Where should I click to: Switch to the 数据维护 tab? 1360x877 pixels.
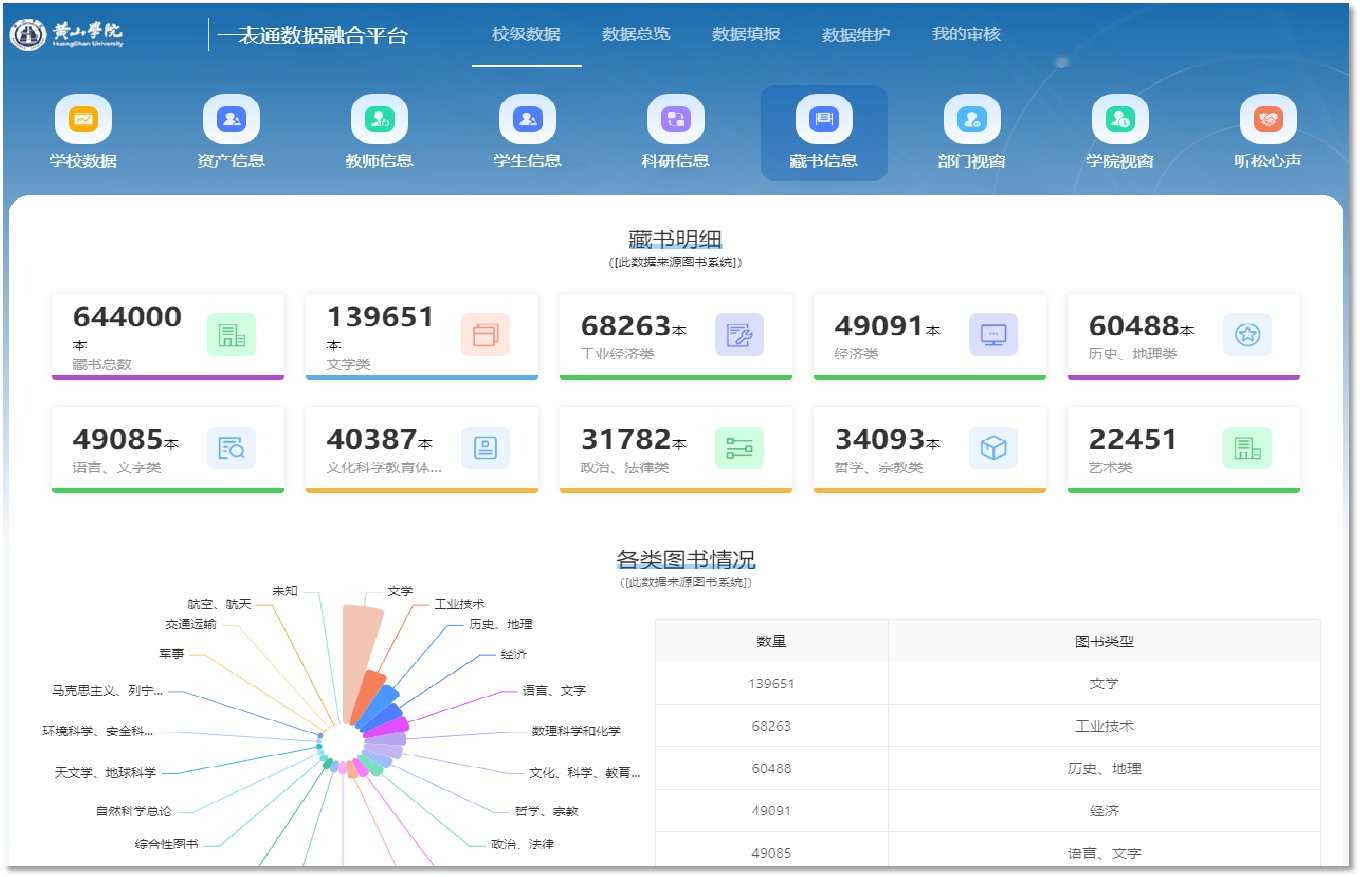pyautogui.click(x=856, y=34)
